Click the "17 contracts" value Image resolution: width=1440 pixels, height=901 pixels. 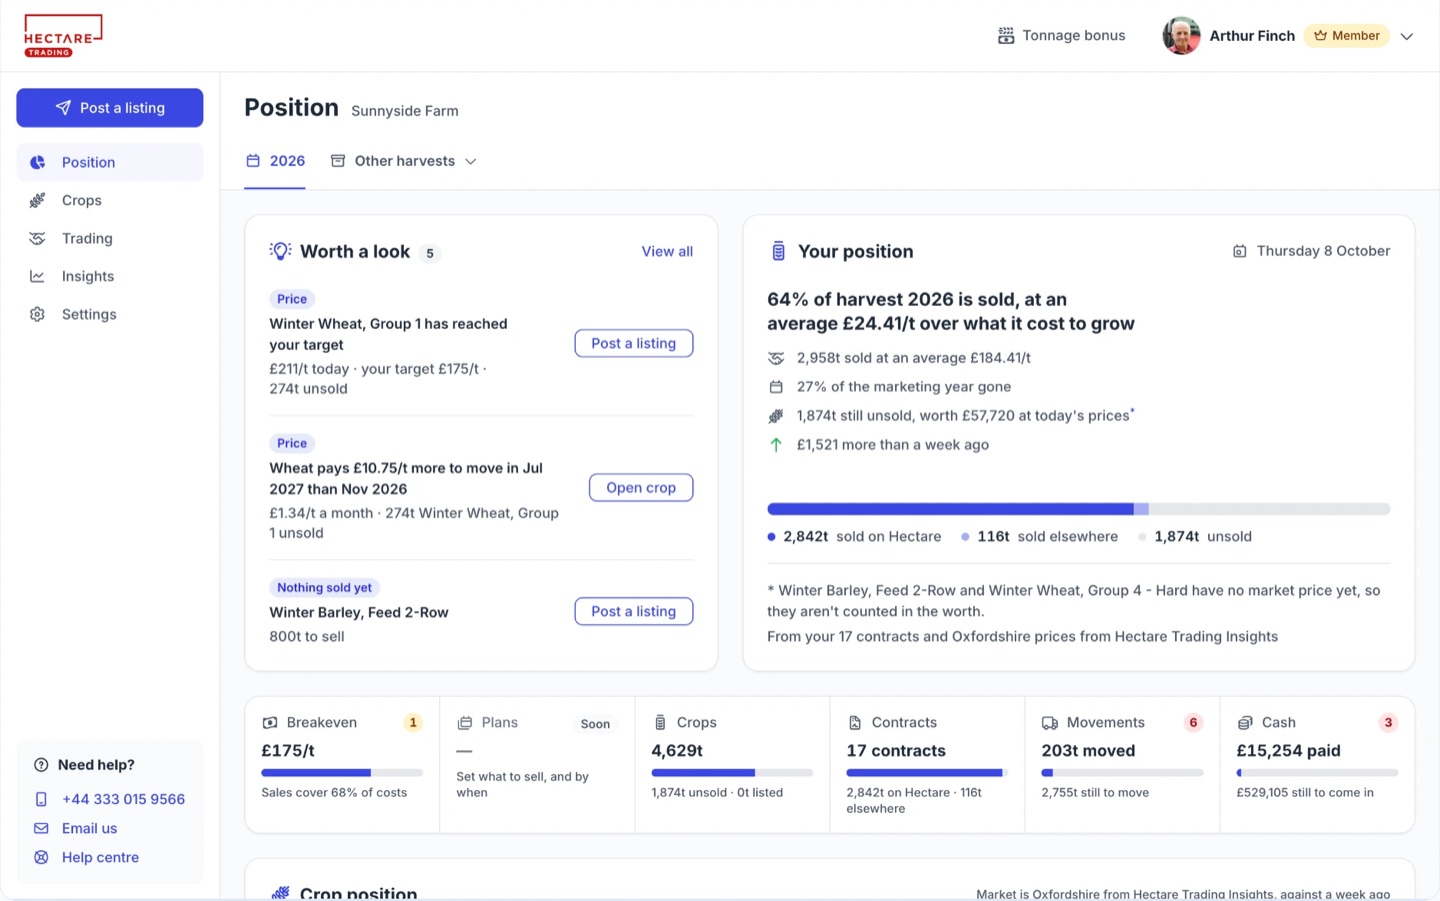pyautogui.click(x=896, y=751)
